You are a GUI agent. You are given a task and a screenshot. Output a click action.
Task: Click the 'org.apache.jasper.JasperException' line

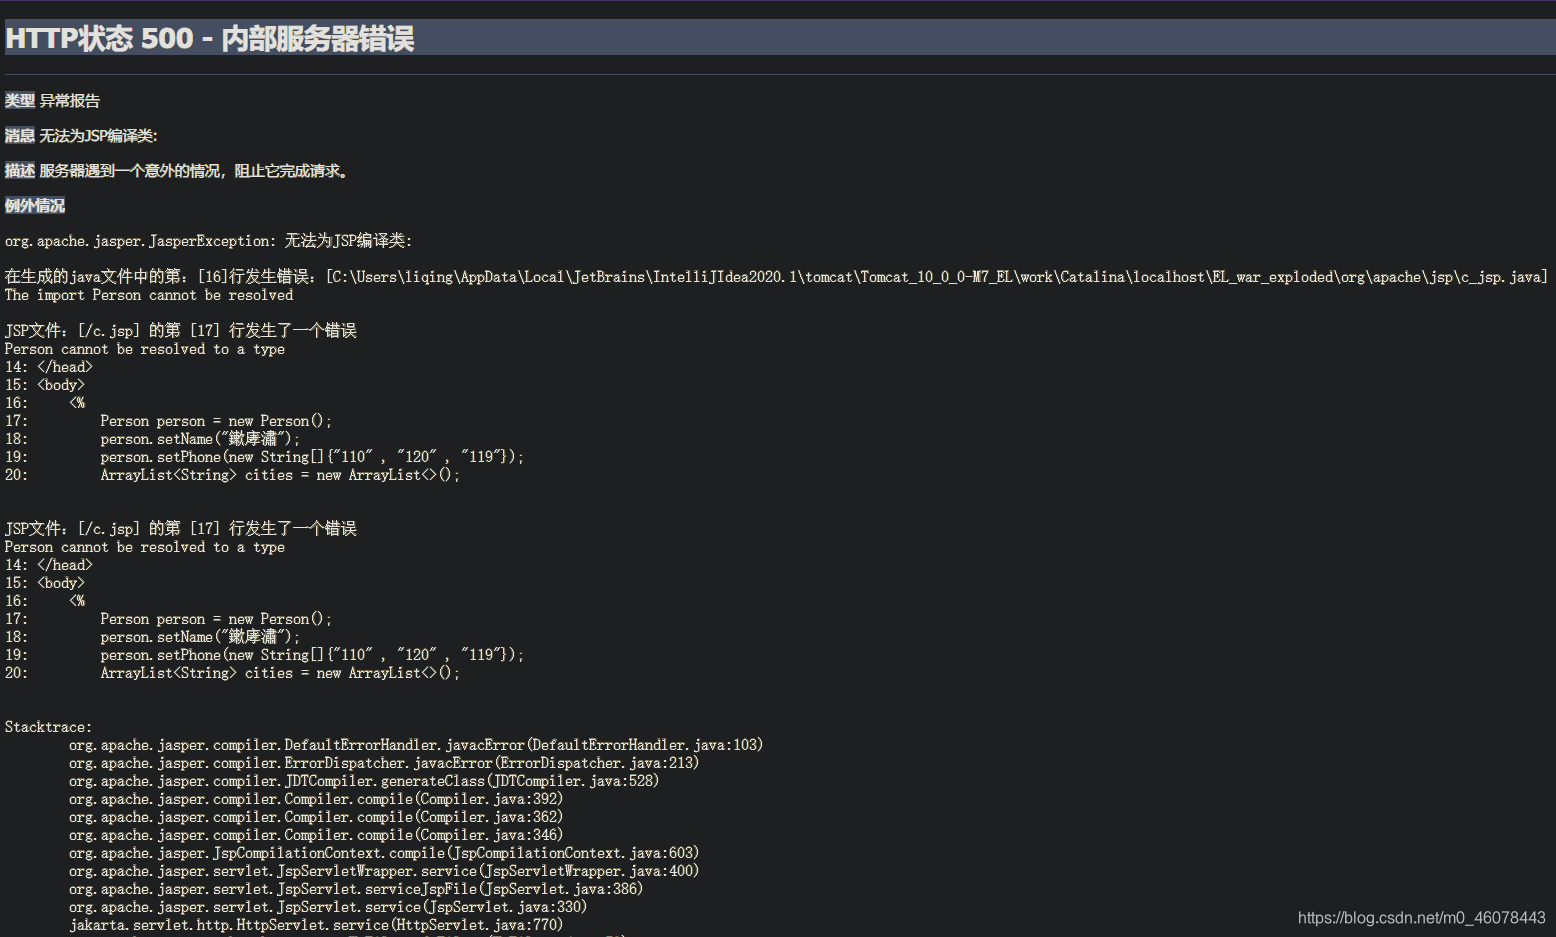pyautogui.click(x=208, y=241)
